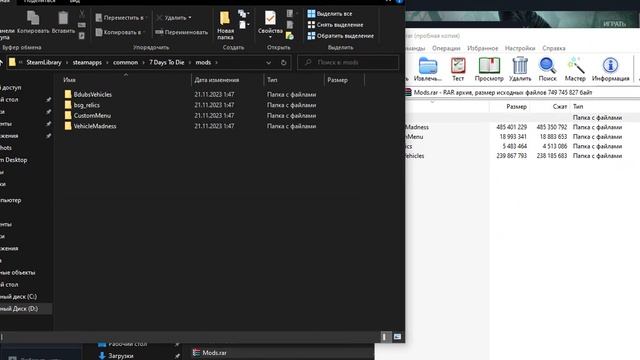Viewport: 640px width, 360px height.
Task: Open Свойства of selected item
Action: (270, 24)
